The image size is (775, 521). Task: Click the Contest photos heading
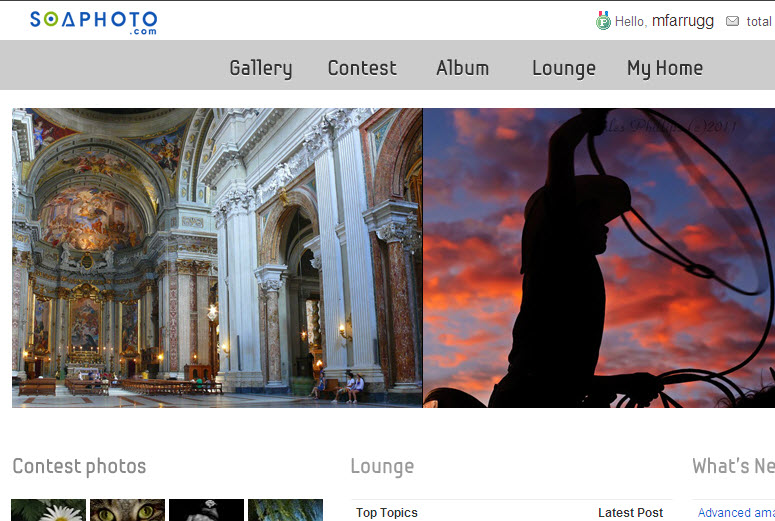tap(79, 466)
